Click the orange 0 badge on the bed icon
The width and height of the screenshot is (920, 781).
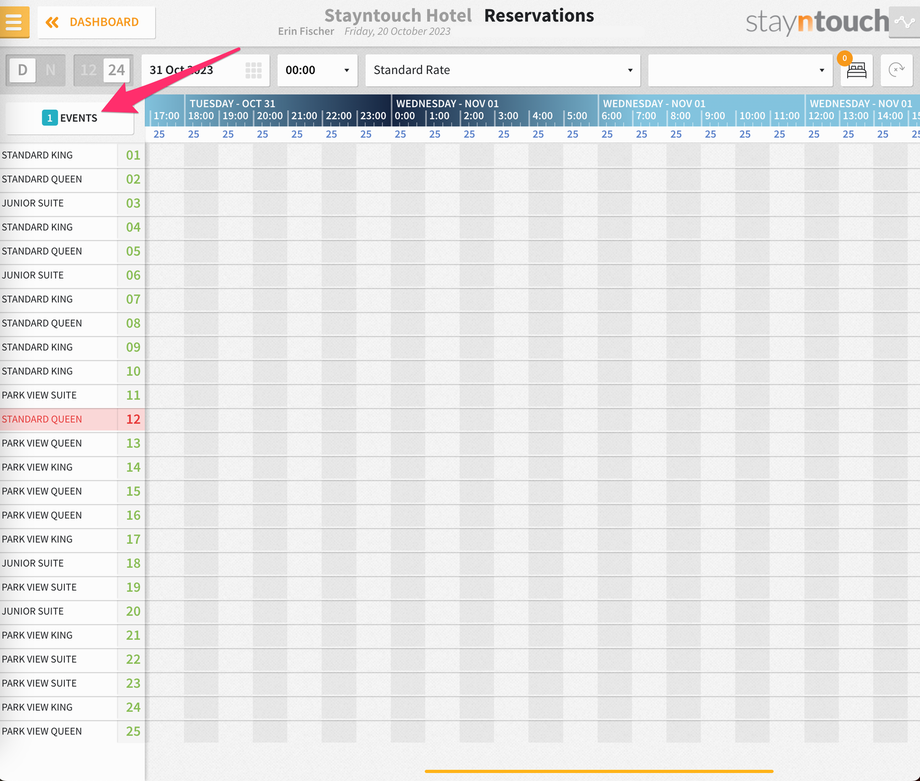click(844, 58)
